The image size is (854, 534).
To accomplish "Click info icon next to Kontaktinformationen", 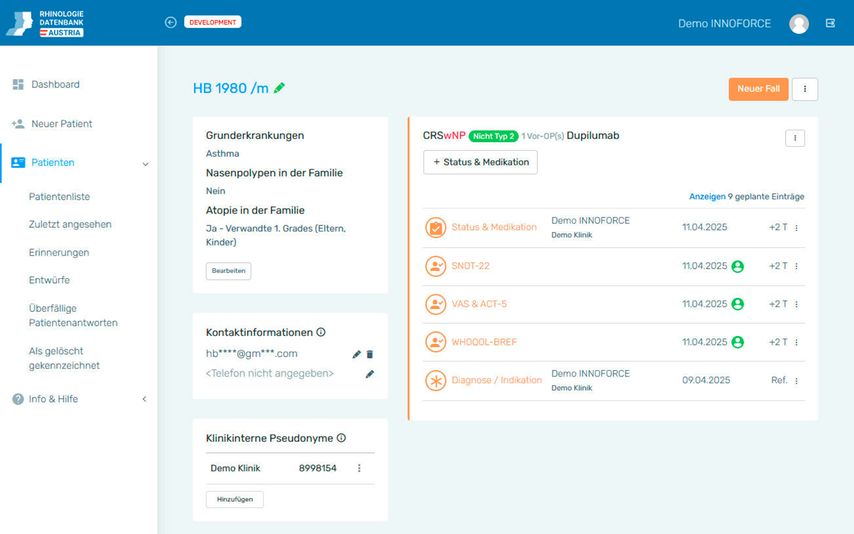I will coord(321,332).
